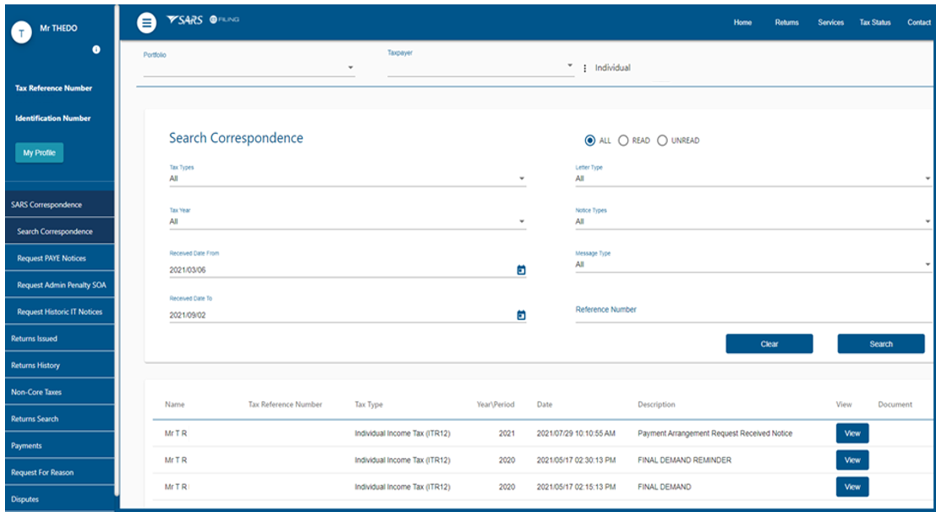This screenshot has height=517, width=940.
Task: Click the info icon under user name
Action: [x=96, y=49]
